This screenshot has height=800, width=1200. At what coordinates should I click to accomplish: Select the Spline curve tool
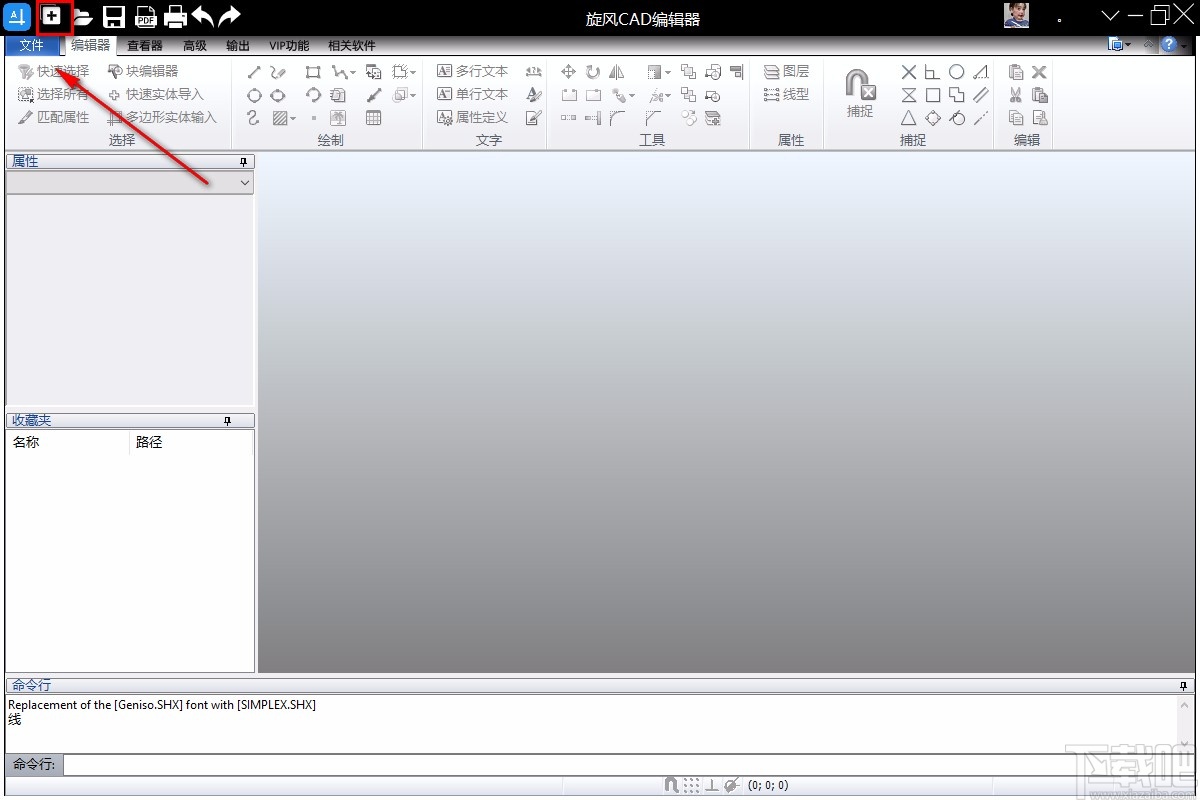(x=254, y=118)
